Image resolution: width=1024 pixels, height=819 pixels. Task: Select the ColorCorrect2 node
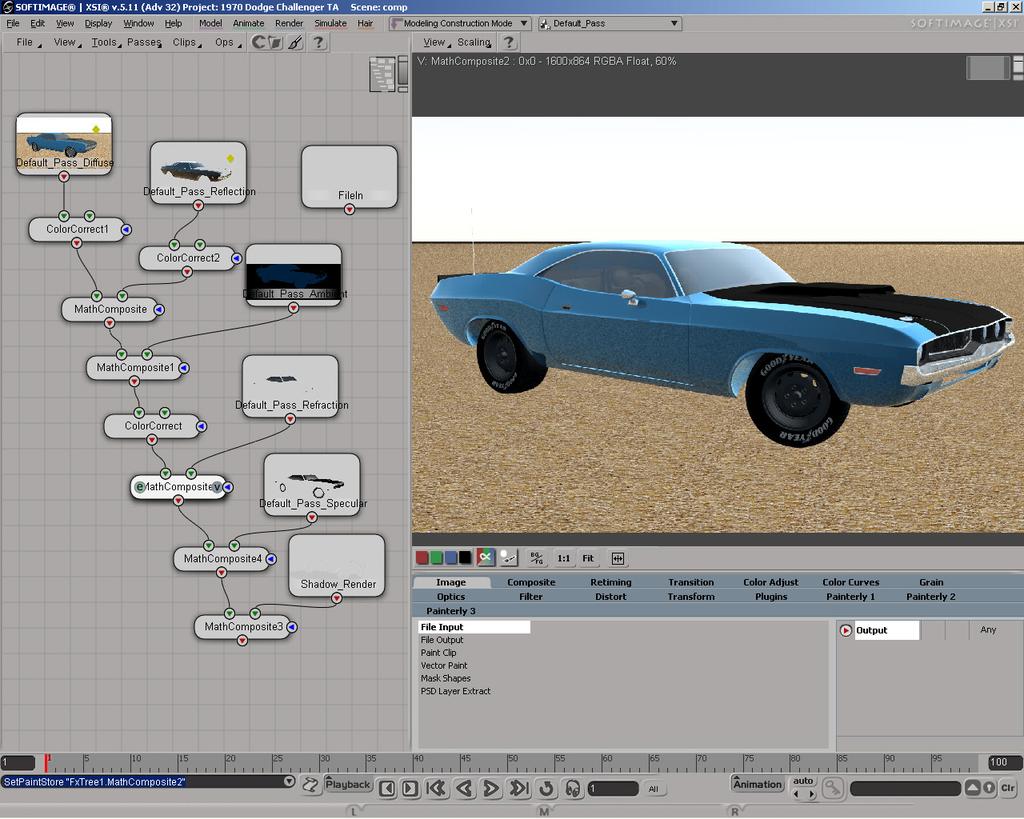(x=188, y=258)
